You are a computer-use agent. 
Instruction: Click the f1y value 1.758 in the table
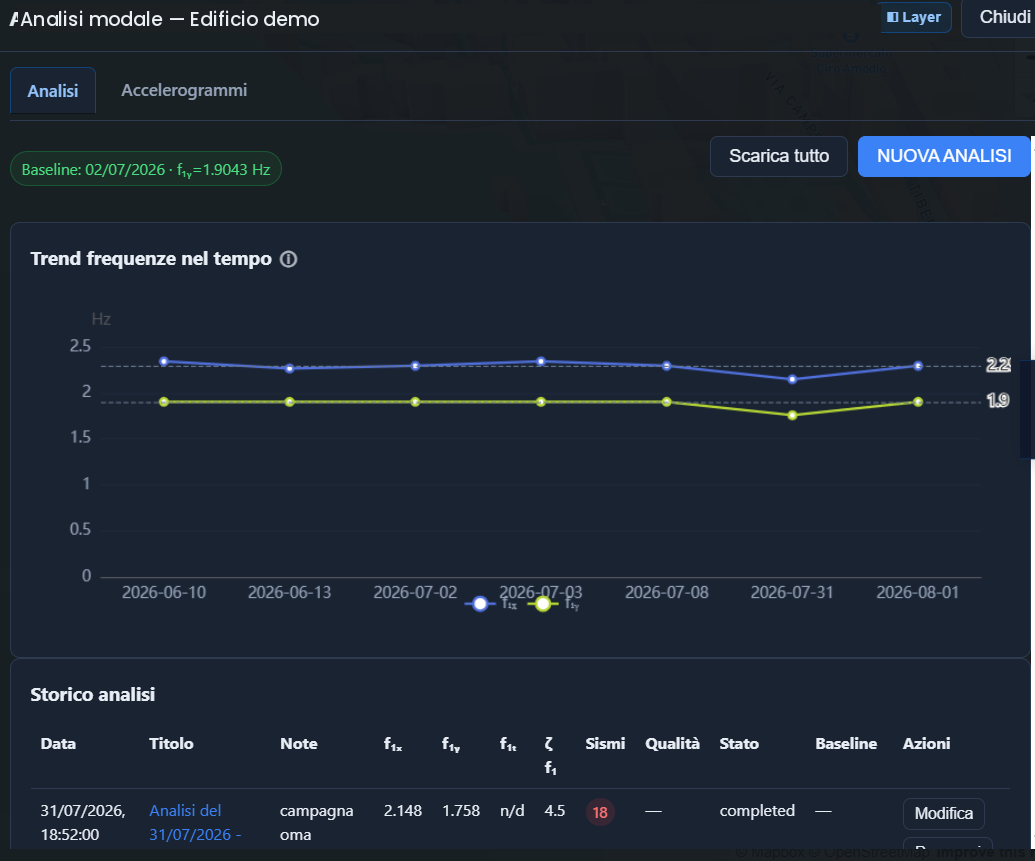[x=461, y=811]
